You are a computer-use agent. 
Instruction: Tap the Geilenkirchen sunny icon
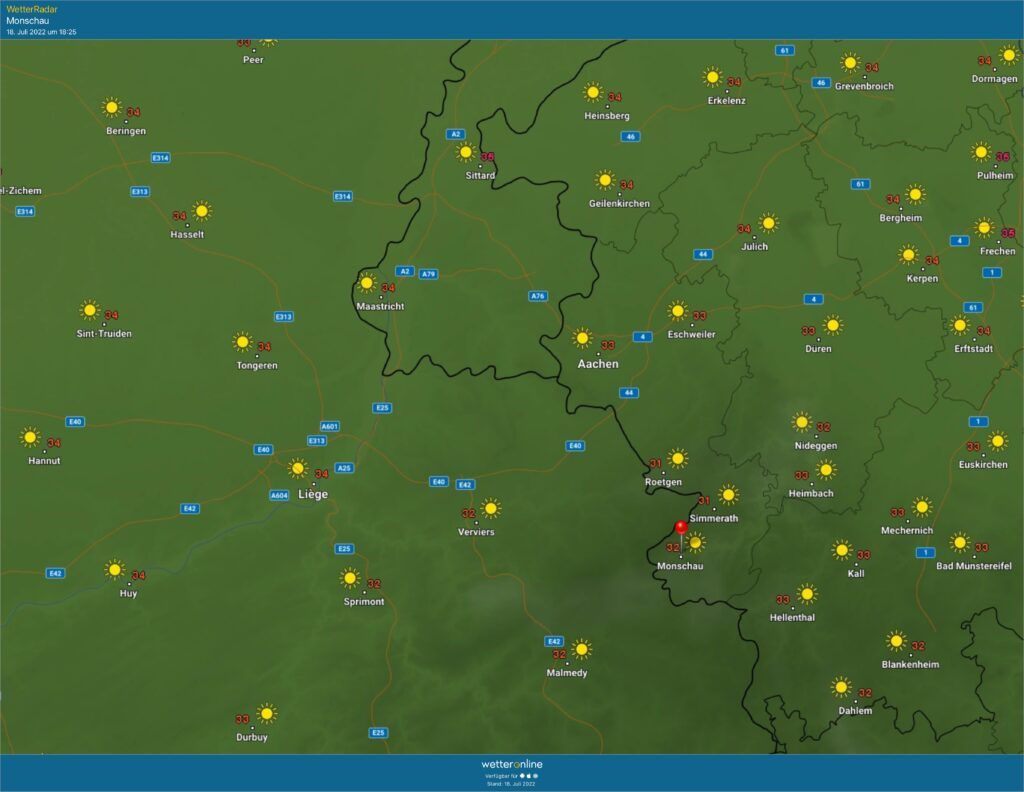point(605,180)
